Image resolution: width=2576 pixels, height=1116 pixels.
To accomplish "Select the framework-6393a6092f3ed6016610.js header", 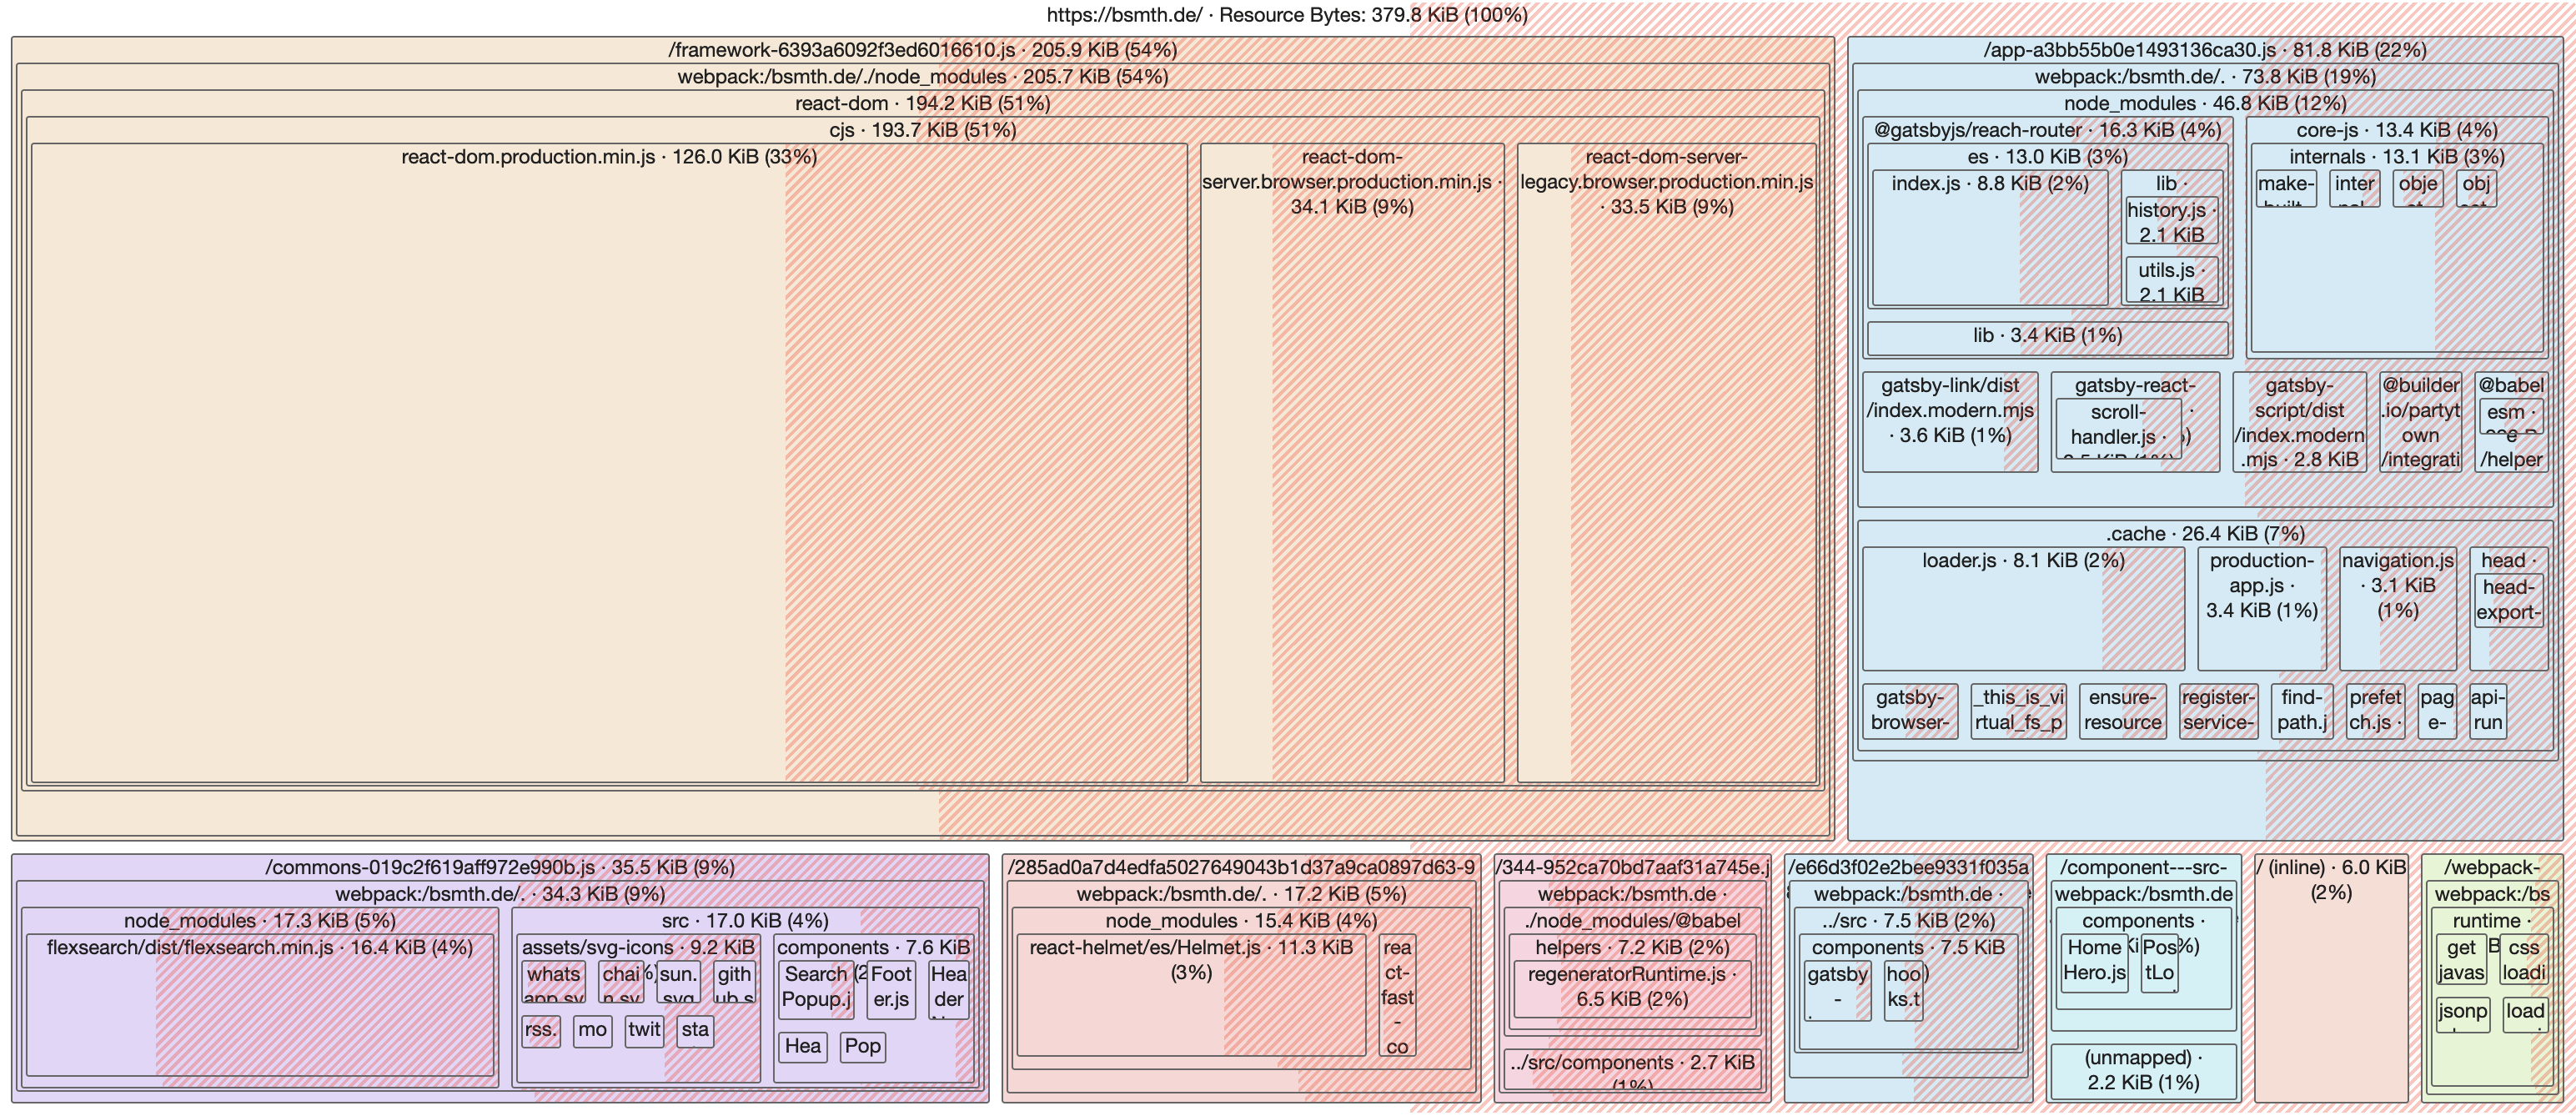I will [922, 50].
